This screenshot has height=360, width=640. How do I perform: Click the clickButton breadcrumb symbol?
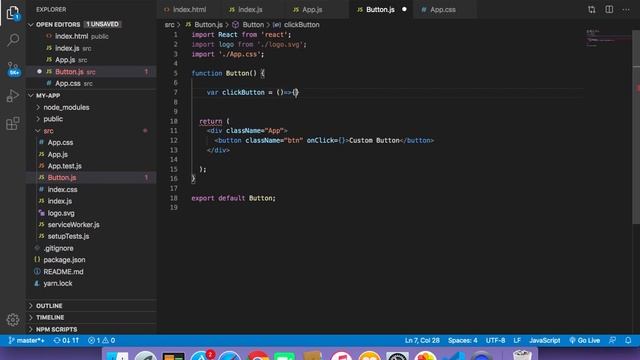pos(301,25)
